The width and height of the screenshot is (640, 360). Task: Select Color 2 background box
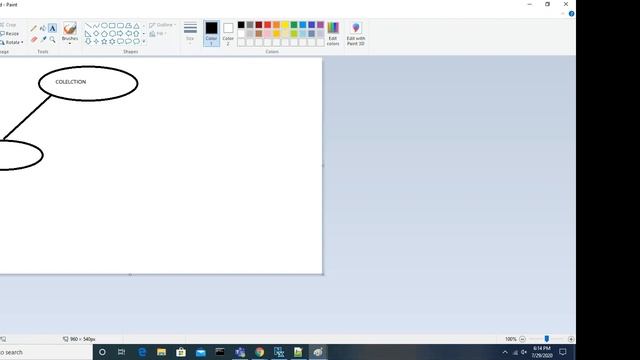(x=228, y=33)
